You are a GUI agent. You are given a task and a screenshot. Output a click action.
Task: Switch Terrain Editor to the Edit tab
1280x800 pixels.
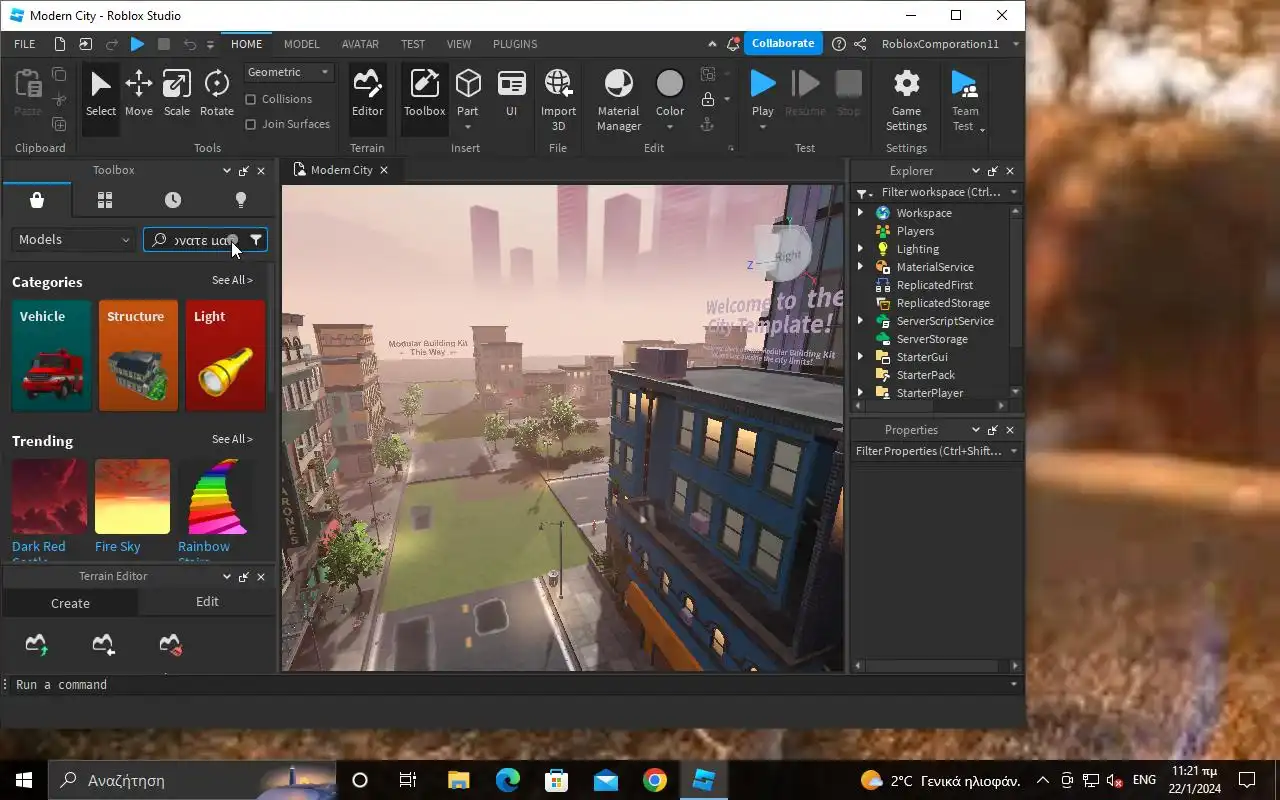[x=207, y=602]
